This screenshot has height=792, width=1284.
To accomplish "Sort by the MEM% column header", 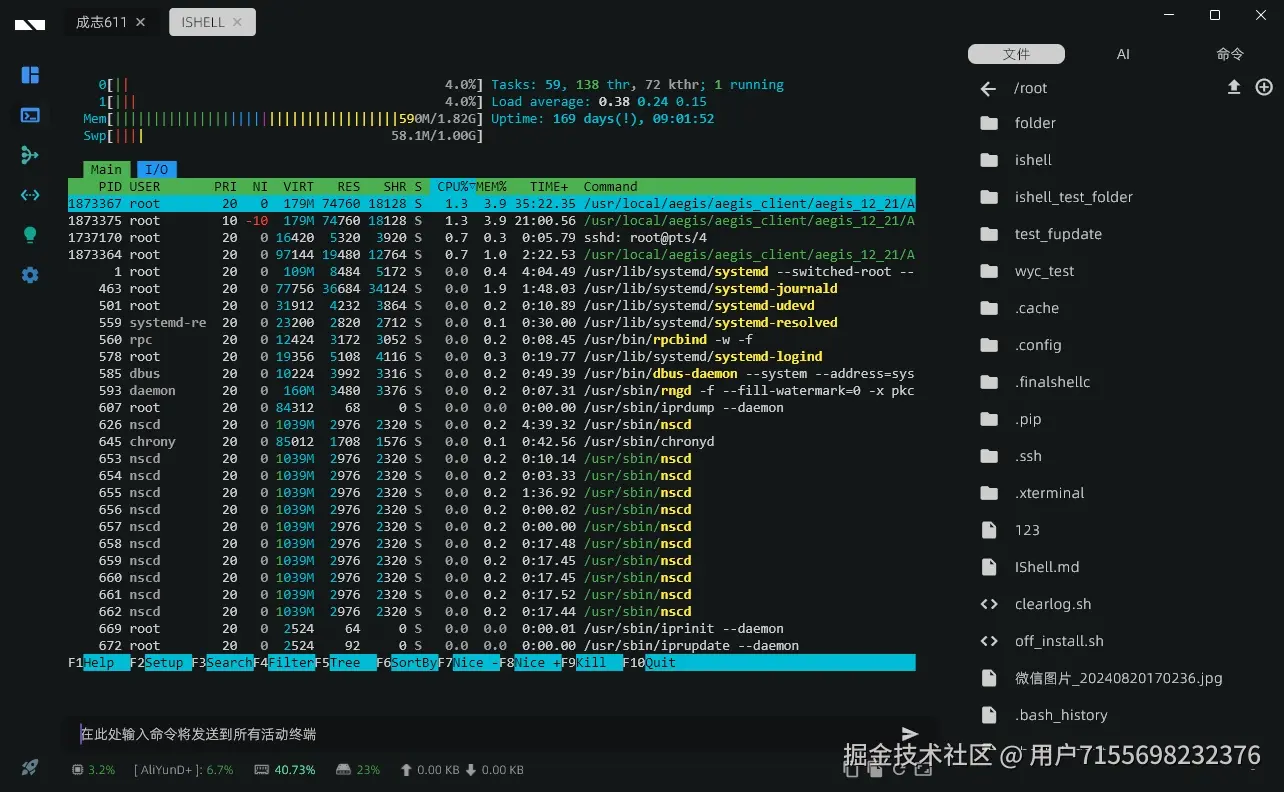I will tap(491, 187).
